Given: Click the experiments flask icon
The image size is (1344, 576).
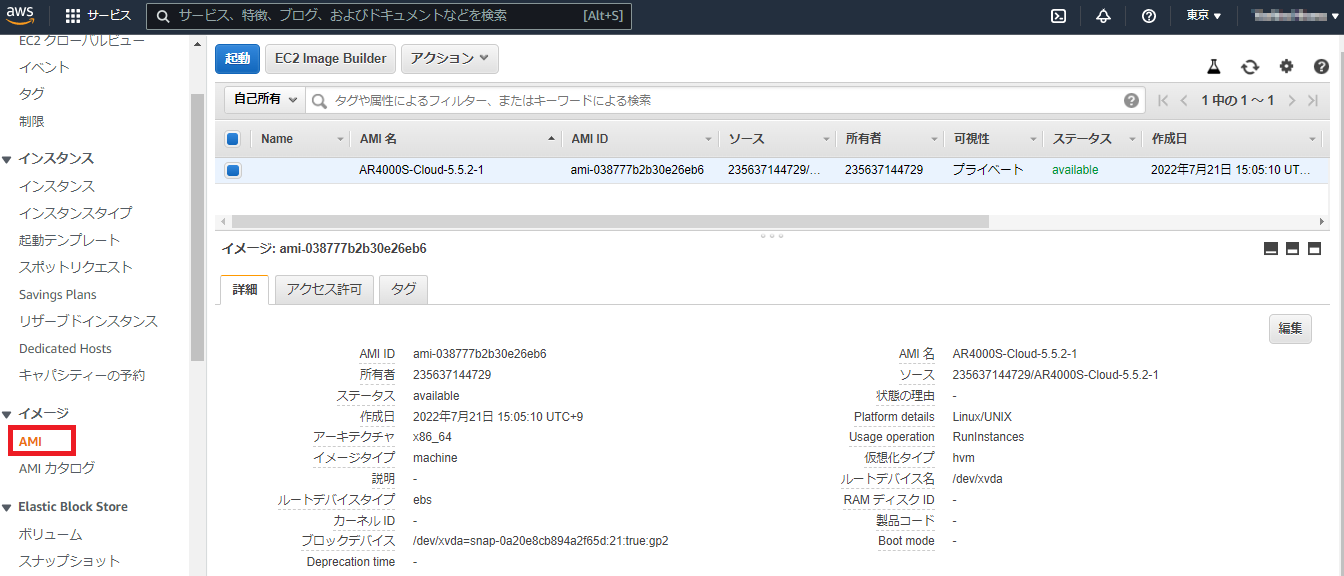Looking at the screenshot, I should click(x=1214, y=67).
